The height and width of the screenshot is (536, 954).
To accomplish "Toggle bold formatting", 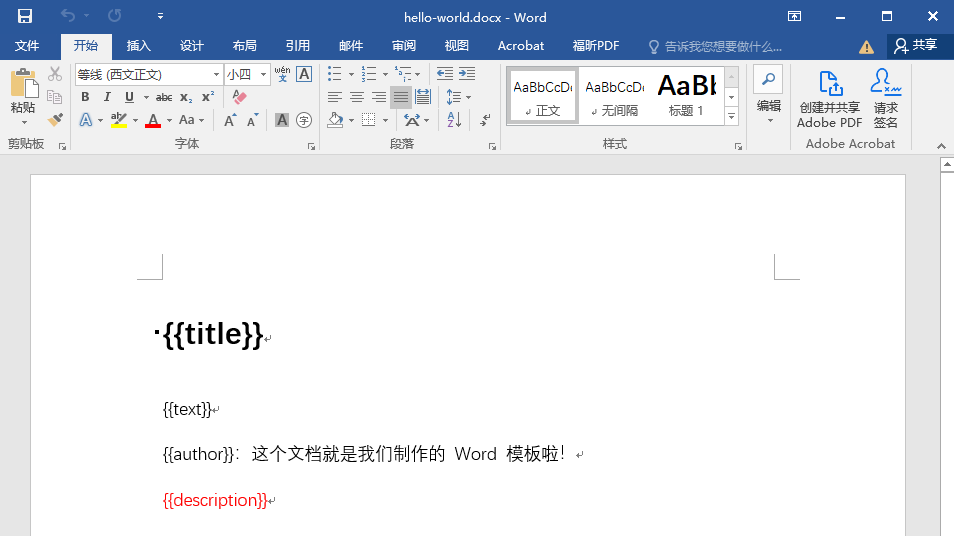I will 85,97.
